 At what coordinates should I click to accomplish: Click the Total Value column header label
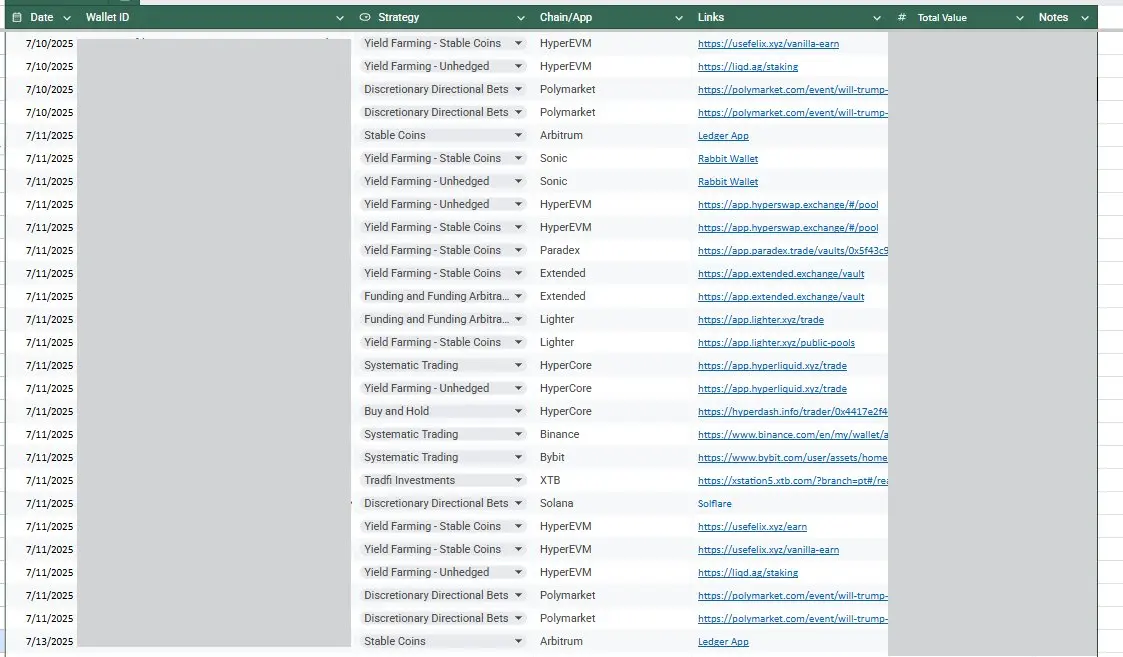point(942,17)
